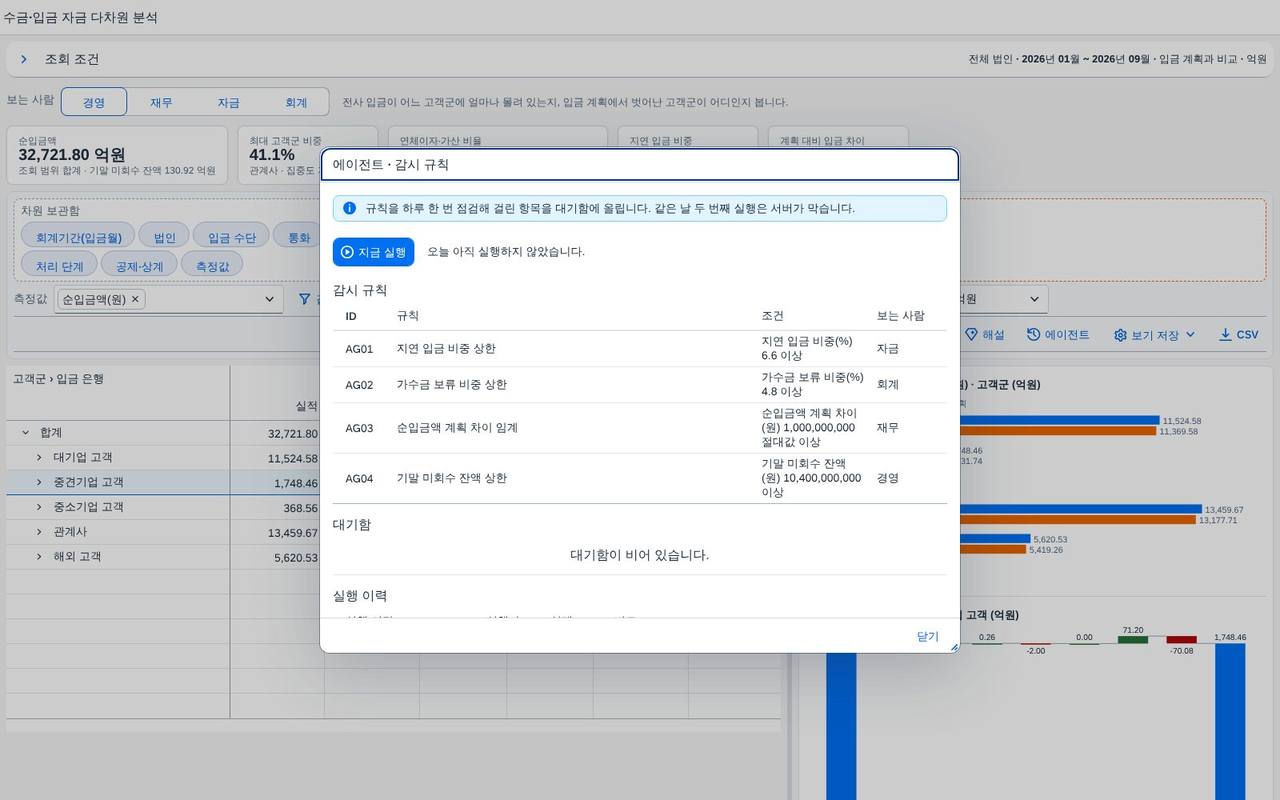Open the 에이전트 history icon in the toolbar
Screen dimensions: 1280x800
pyautogui.click(x=1033, y=335)
